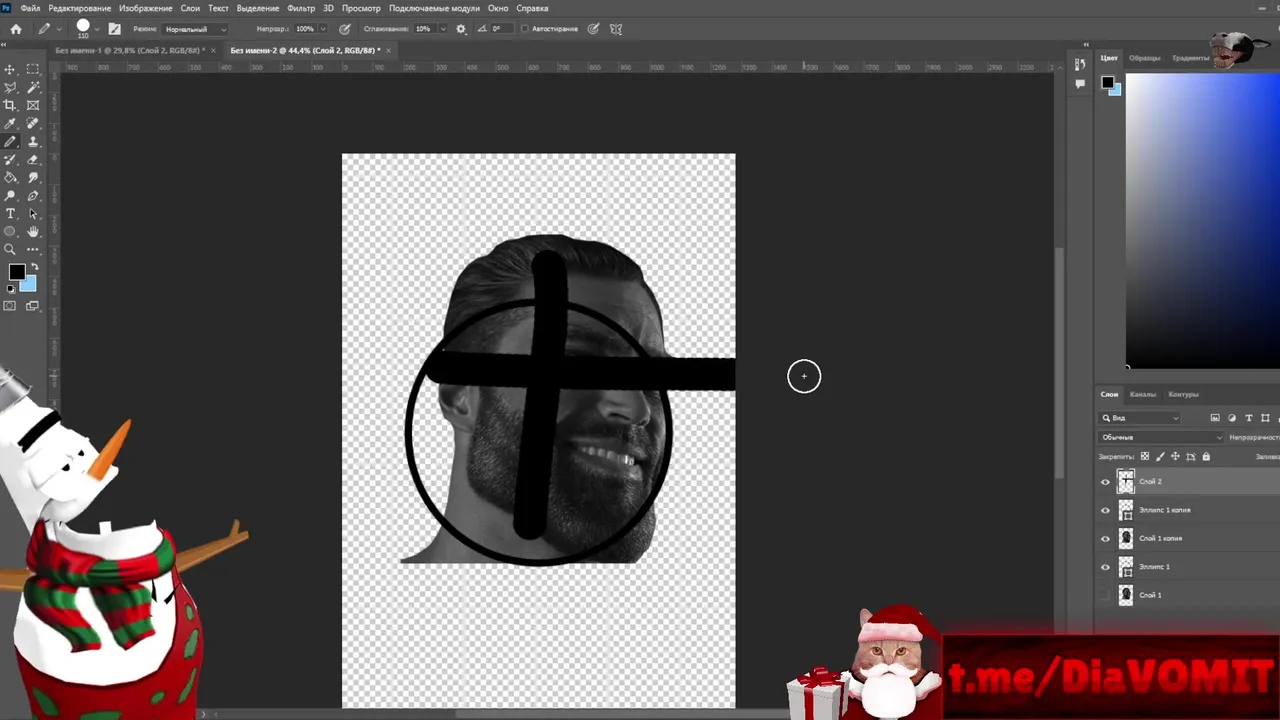The width and height of the screenshot is (1280, 720).
Task: Hide the Эллипс 1 layer
Action: coord(1105,567)
